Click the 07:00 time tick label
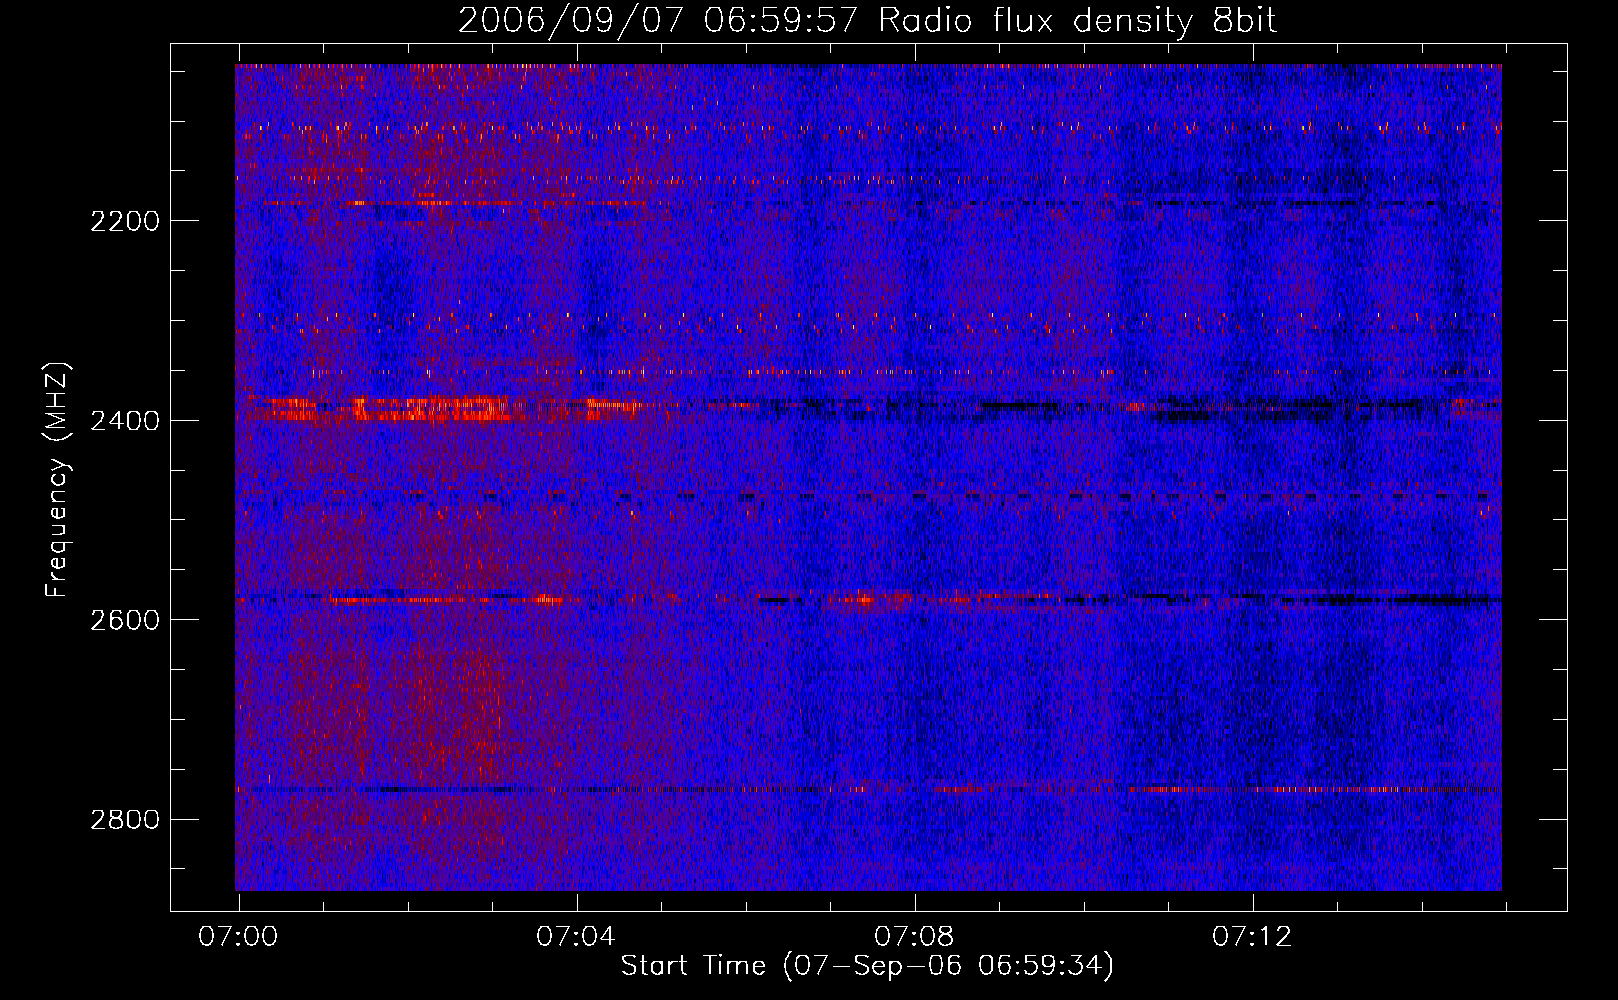 pyautogui.click(x=239, y=937)
